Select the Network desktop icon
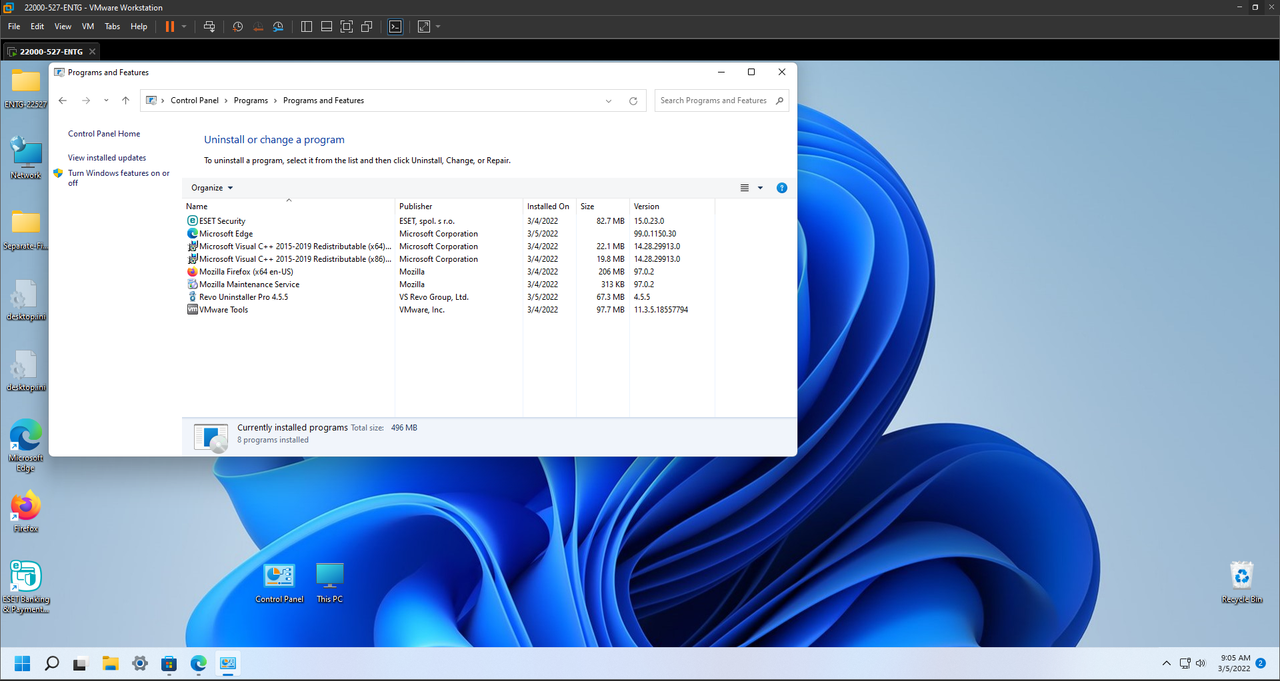 coord(25,158)
